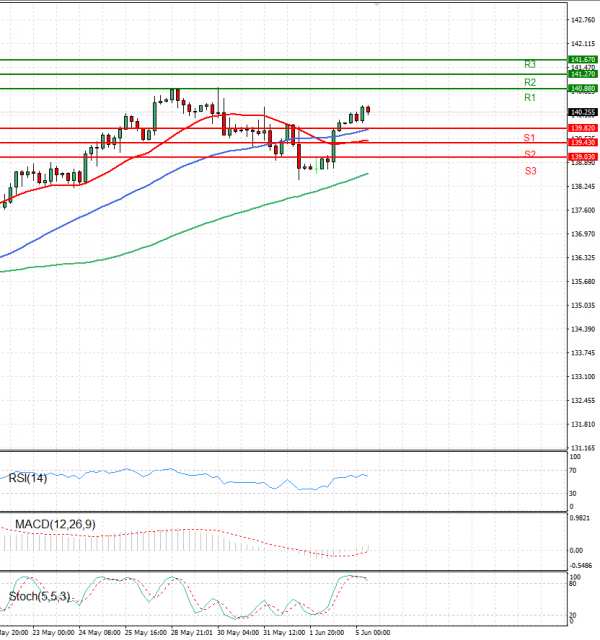The height and width of the screenshot is (640, 600).
Task: Select the S1 support label
Action: [x=530, y=137]
